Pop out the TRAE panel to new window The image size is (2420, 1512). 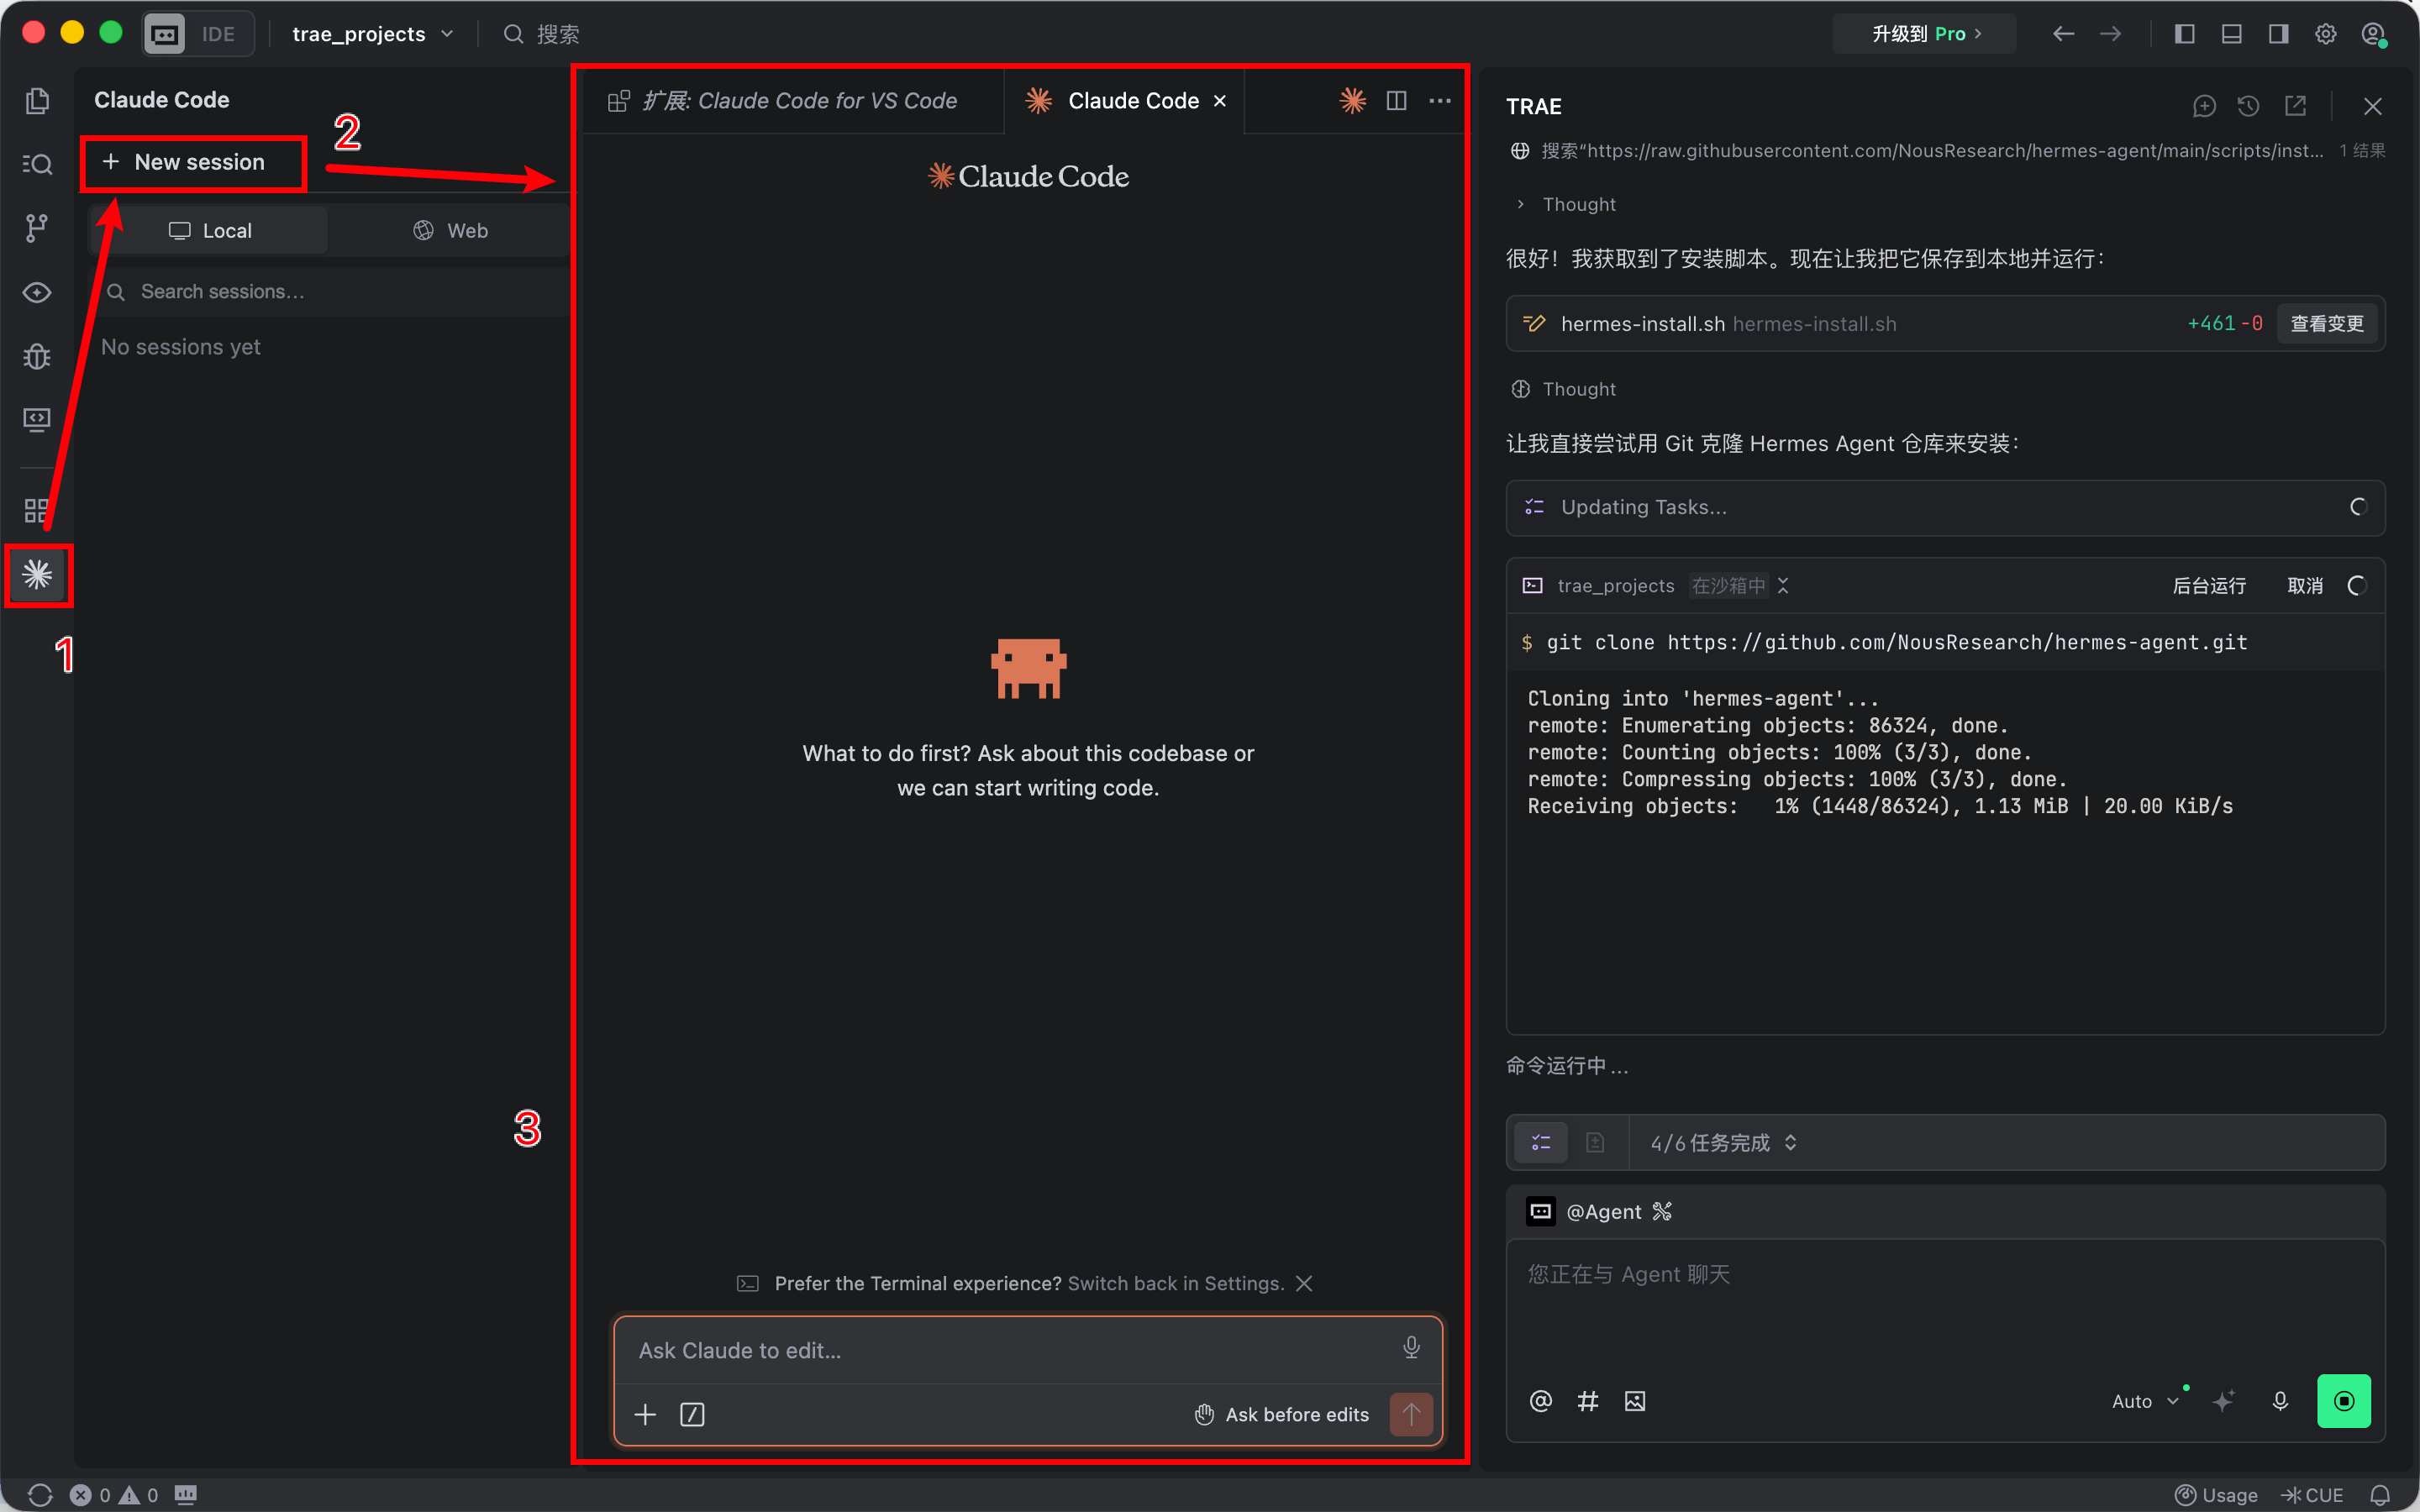(2295, 106)
